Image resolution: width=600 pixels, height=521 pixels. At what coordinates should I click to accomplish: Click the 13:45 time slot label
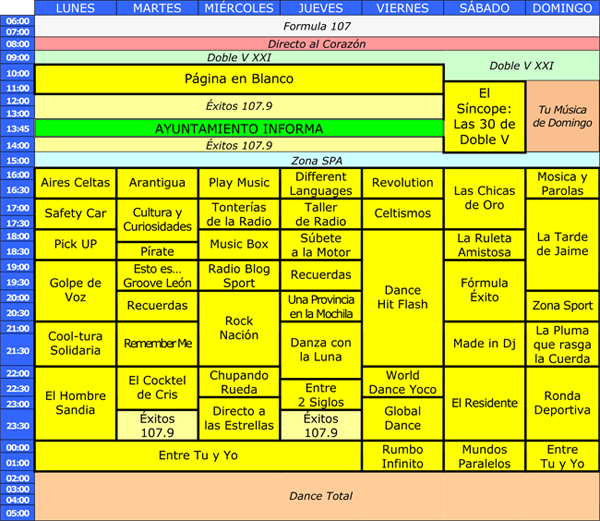18,129
